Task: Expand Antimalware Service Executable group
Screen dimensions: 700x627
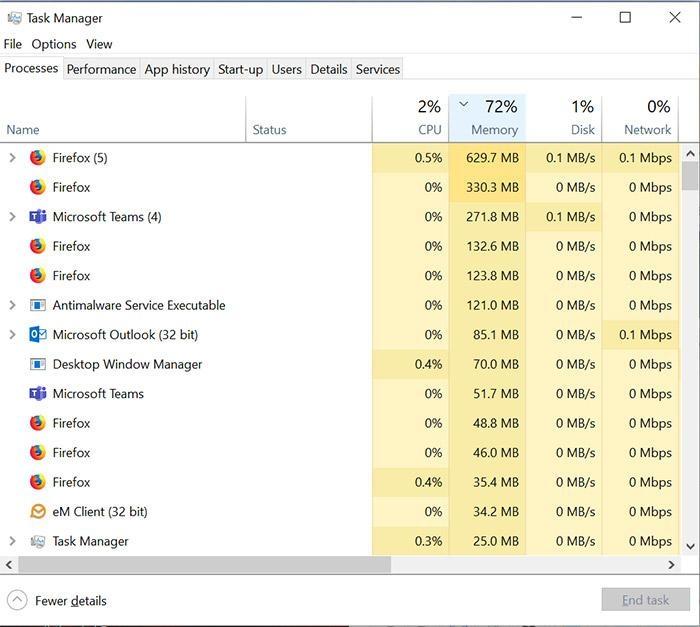Action: [x=12, y=305]
